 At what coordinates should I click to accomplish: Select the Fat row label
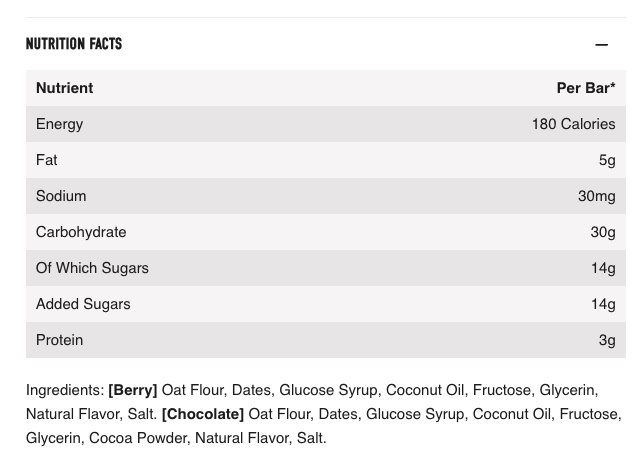(46, 160)
